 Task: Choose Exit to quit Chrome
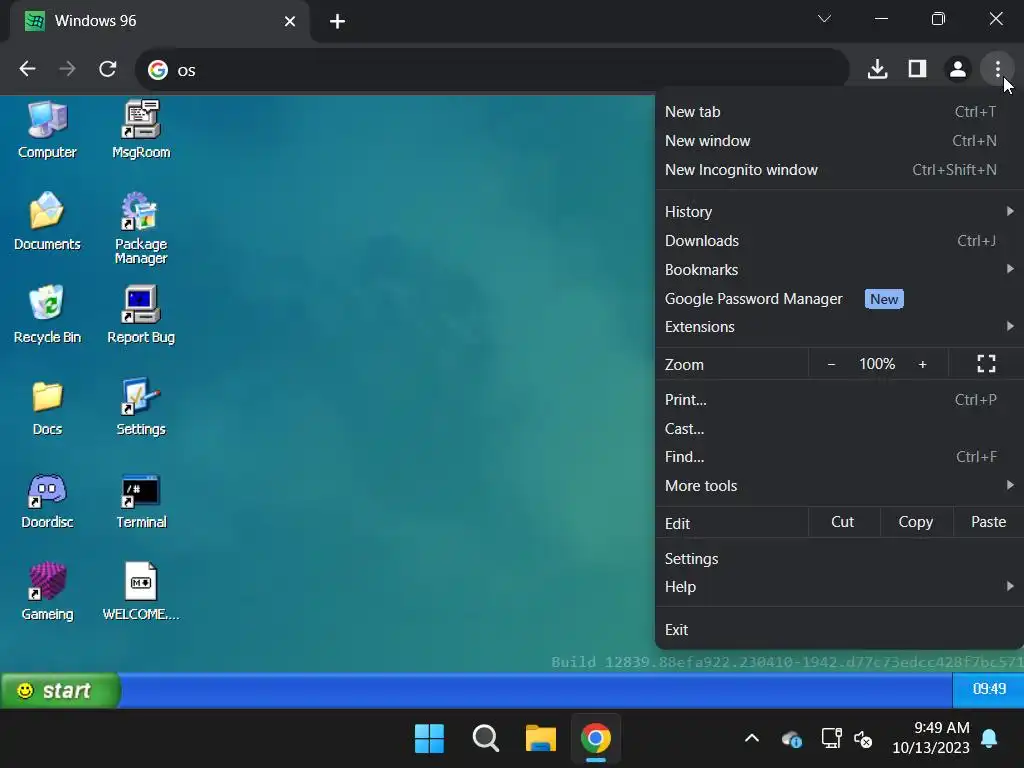[x=839, y=630]
